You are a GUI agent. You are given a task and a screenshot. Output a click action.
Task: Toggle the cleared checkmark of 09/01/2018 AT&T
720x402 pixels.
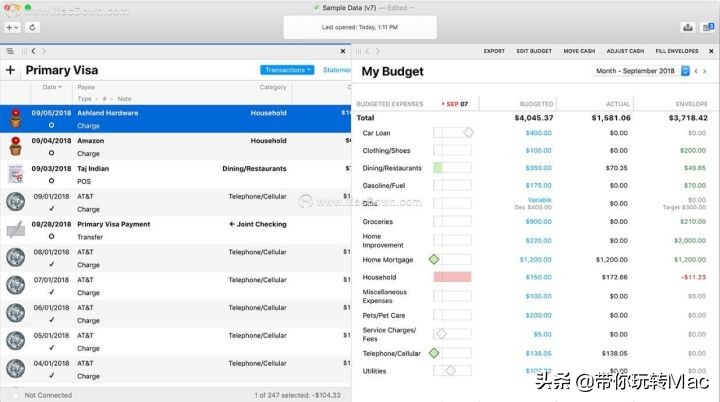coord(51,209)
